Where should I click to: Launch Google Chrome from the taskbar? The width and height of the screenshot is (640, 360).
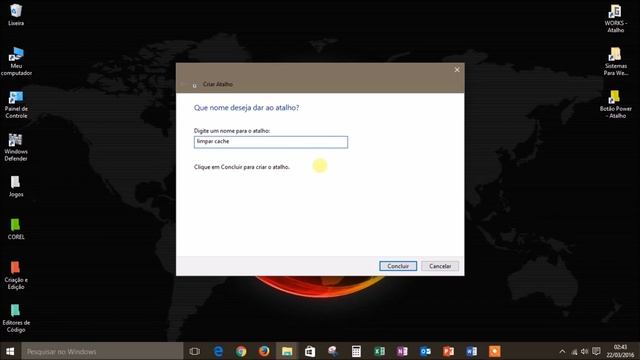[x=241, y=351]
